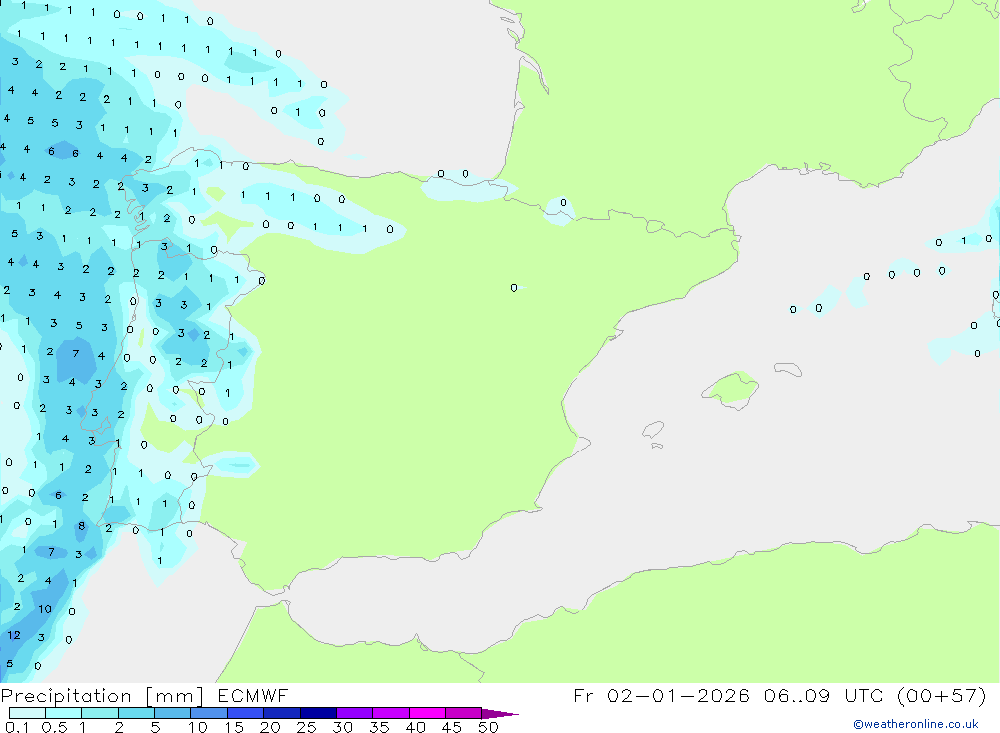Screen dimensions: 1000x733
Task: Click the 35–40 mm violet legend swatch
Action: coord(390,713)
